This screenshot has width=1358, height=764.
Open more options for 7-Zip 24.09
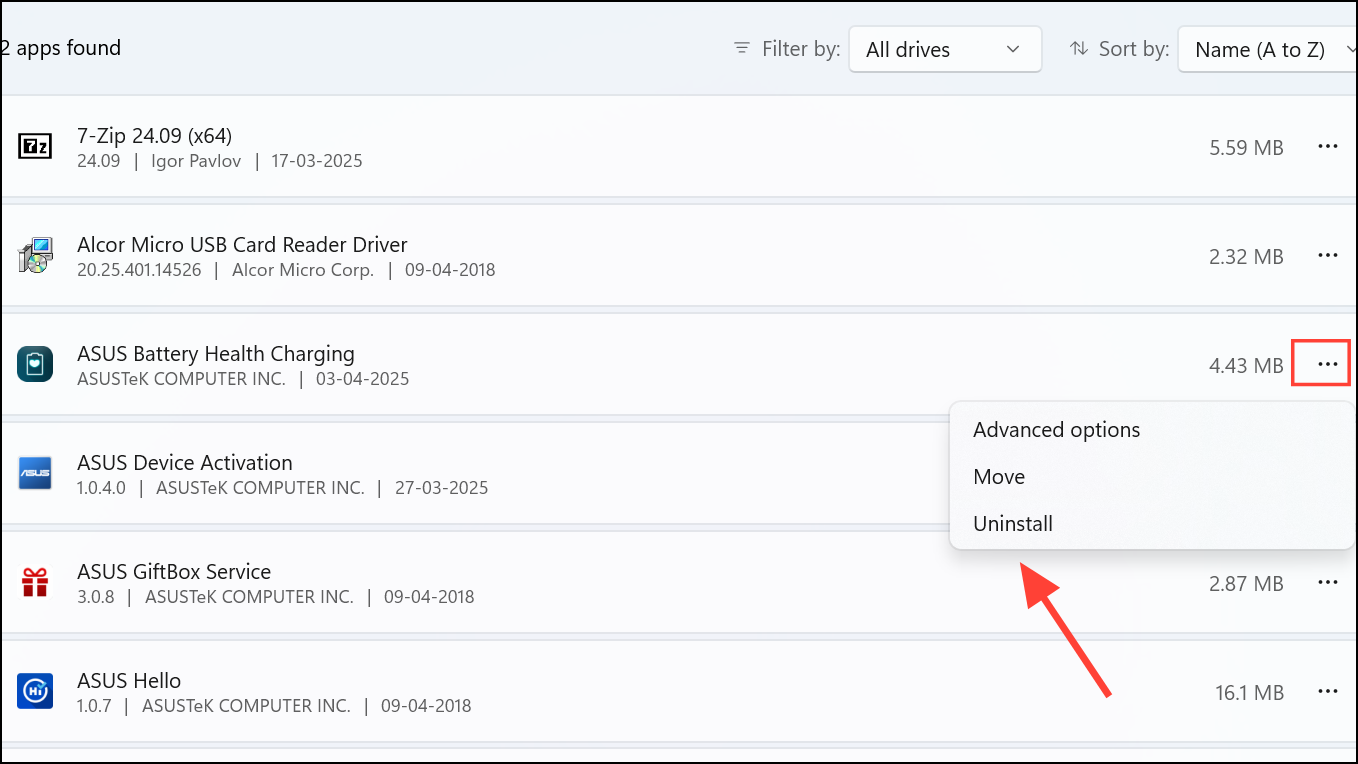click(x=1327, y=147)
